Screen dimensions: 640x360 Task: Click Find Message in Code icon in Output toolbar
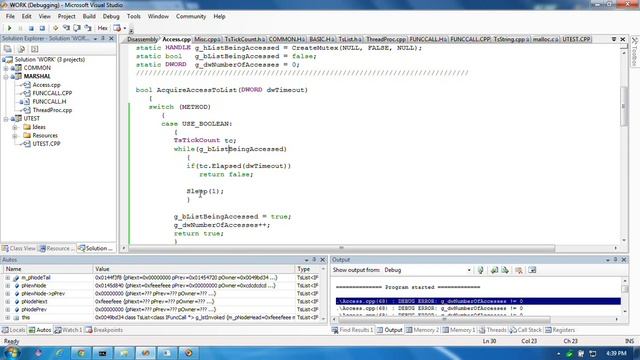coord(480,270)
